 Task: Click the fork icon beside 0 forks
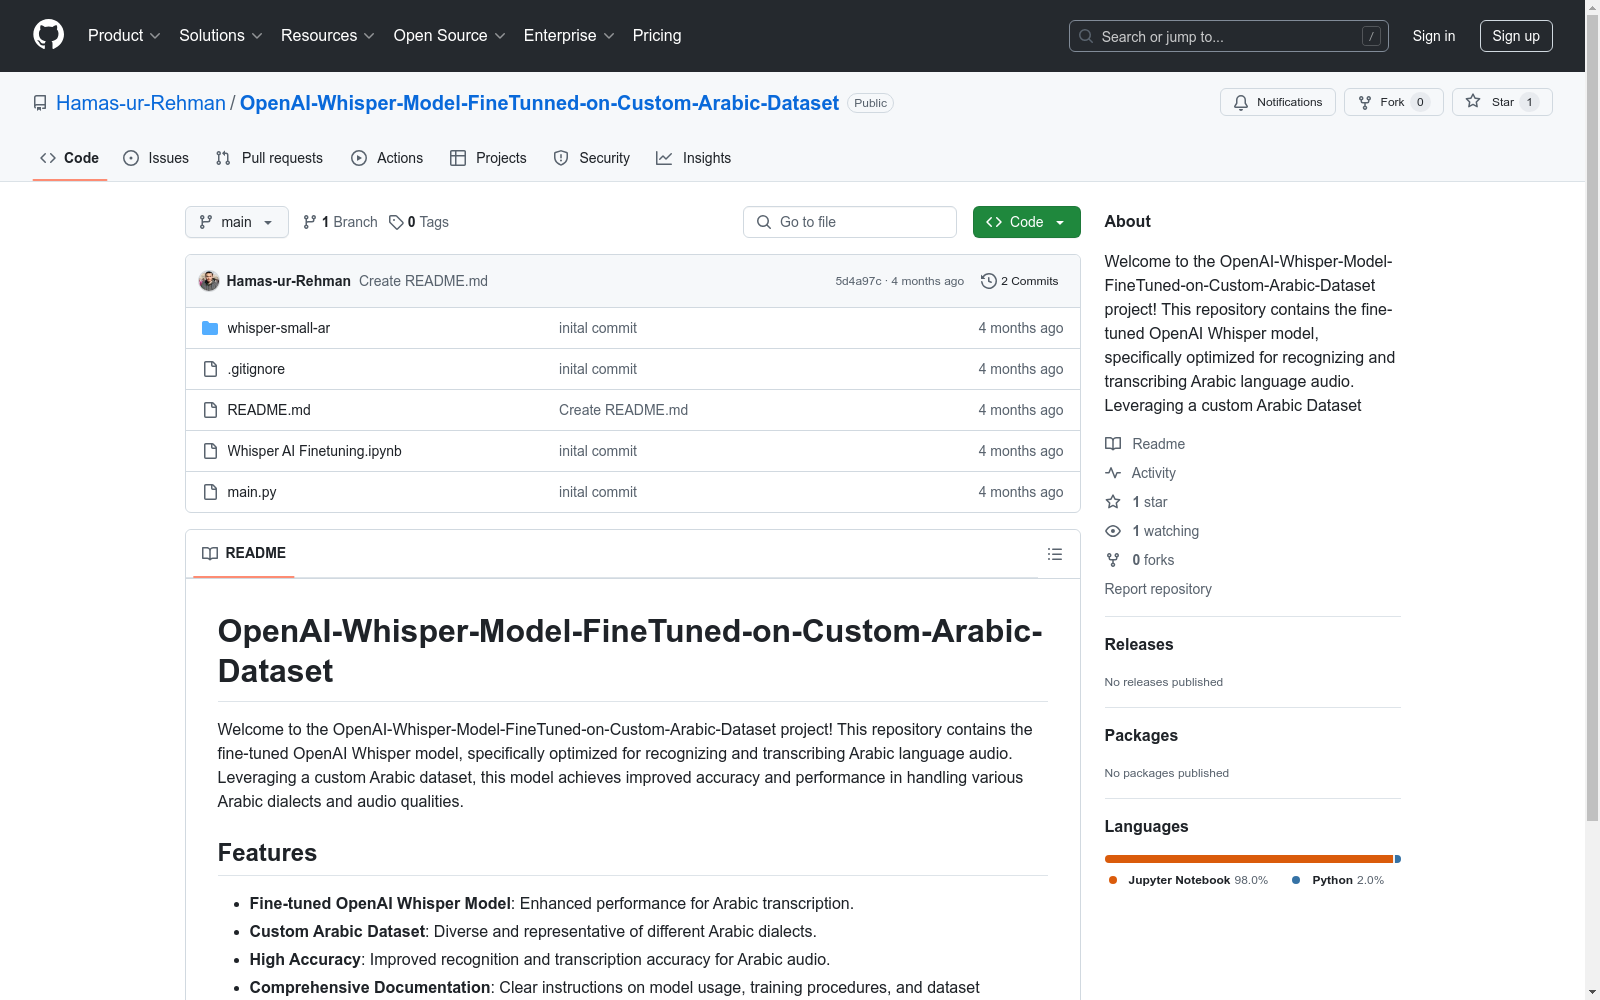(x=1113, y=560)
